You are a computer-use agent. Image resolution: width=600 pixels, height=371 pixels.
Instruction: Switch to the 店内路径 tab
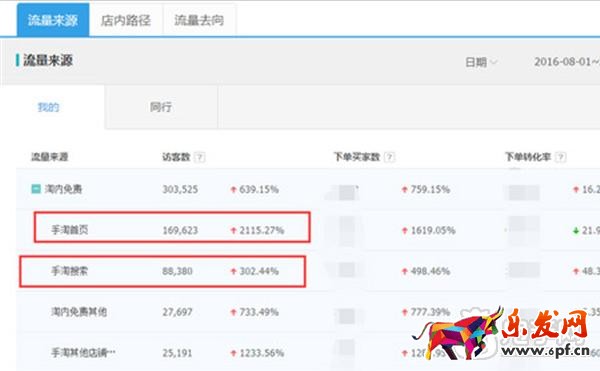pos(126,20)
